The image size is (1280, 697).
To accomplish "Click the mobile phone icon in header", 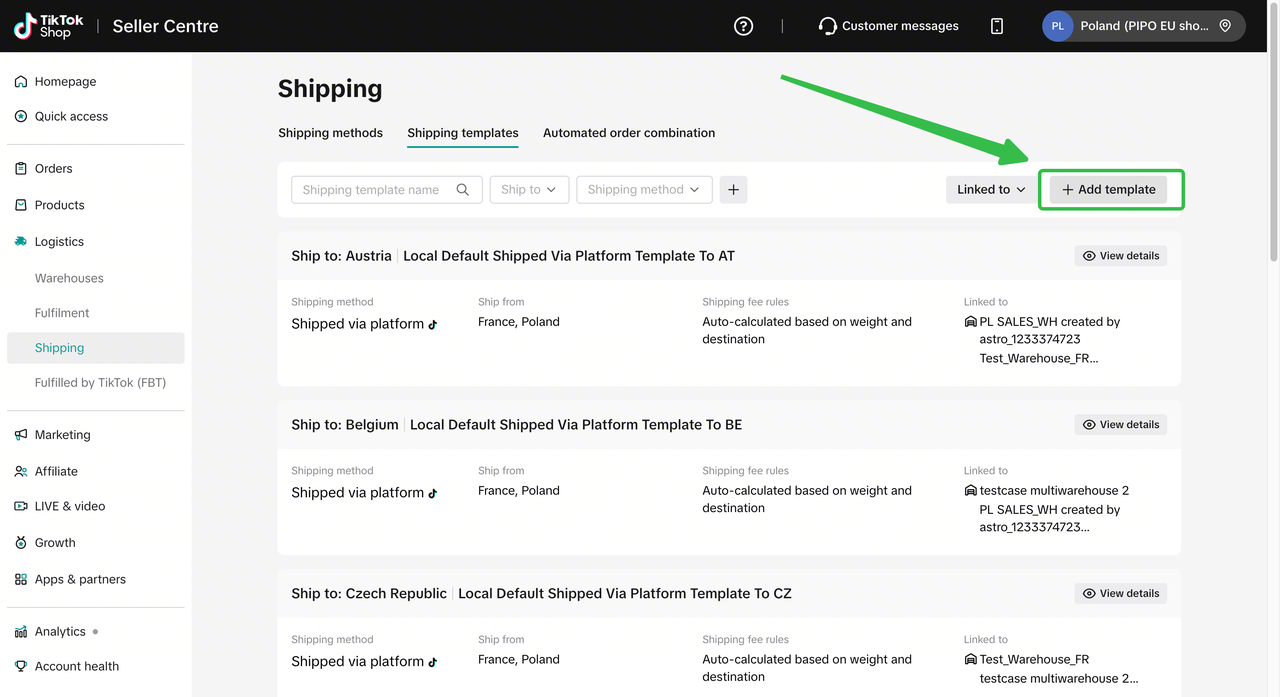I will coord(997,26).
